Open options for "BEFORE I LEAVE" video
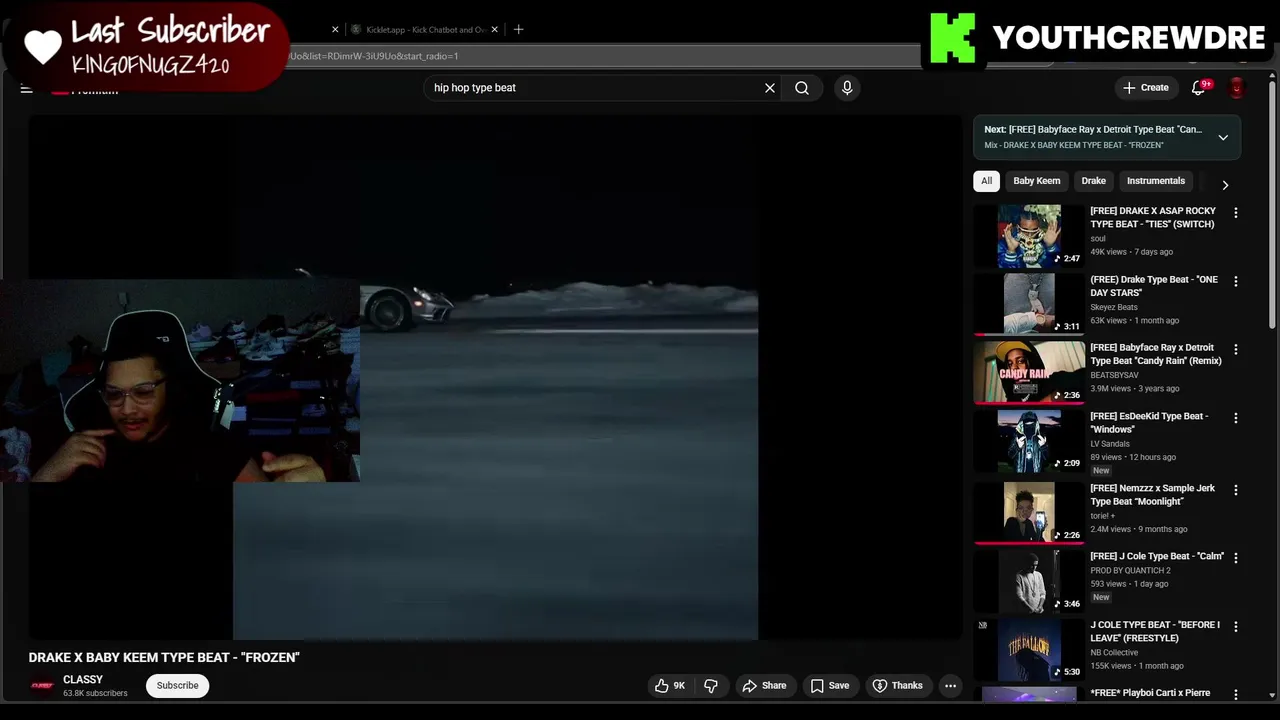 (1236, 627)
